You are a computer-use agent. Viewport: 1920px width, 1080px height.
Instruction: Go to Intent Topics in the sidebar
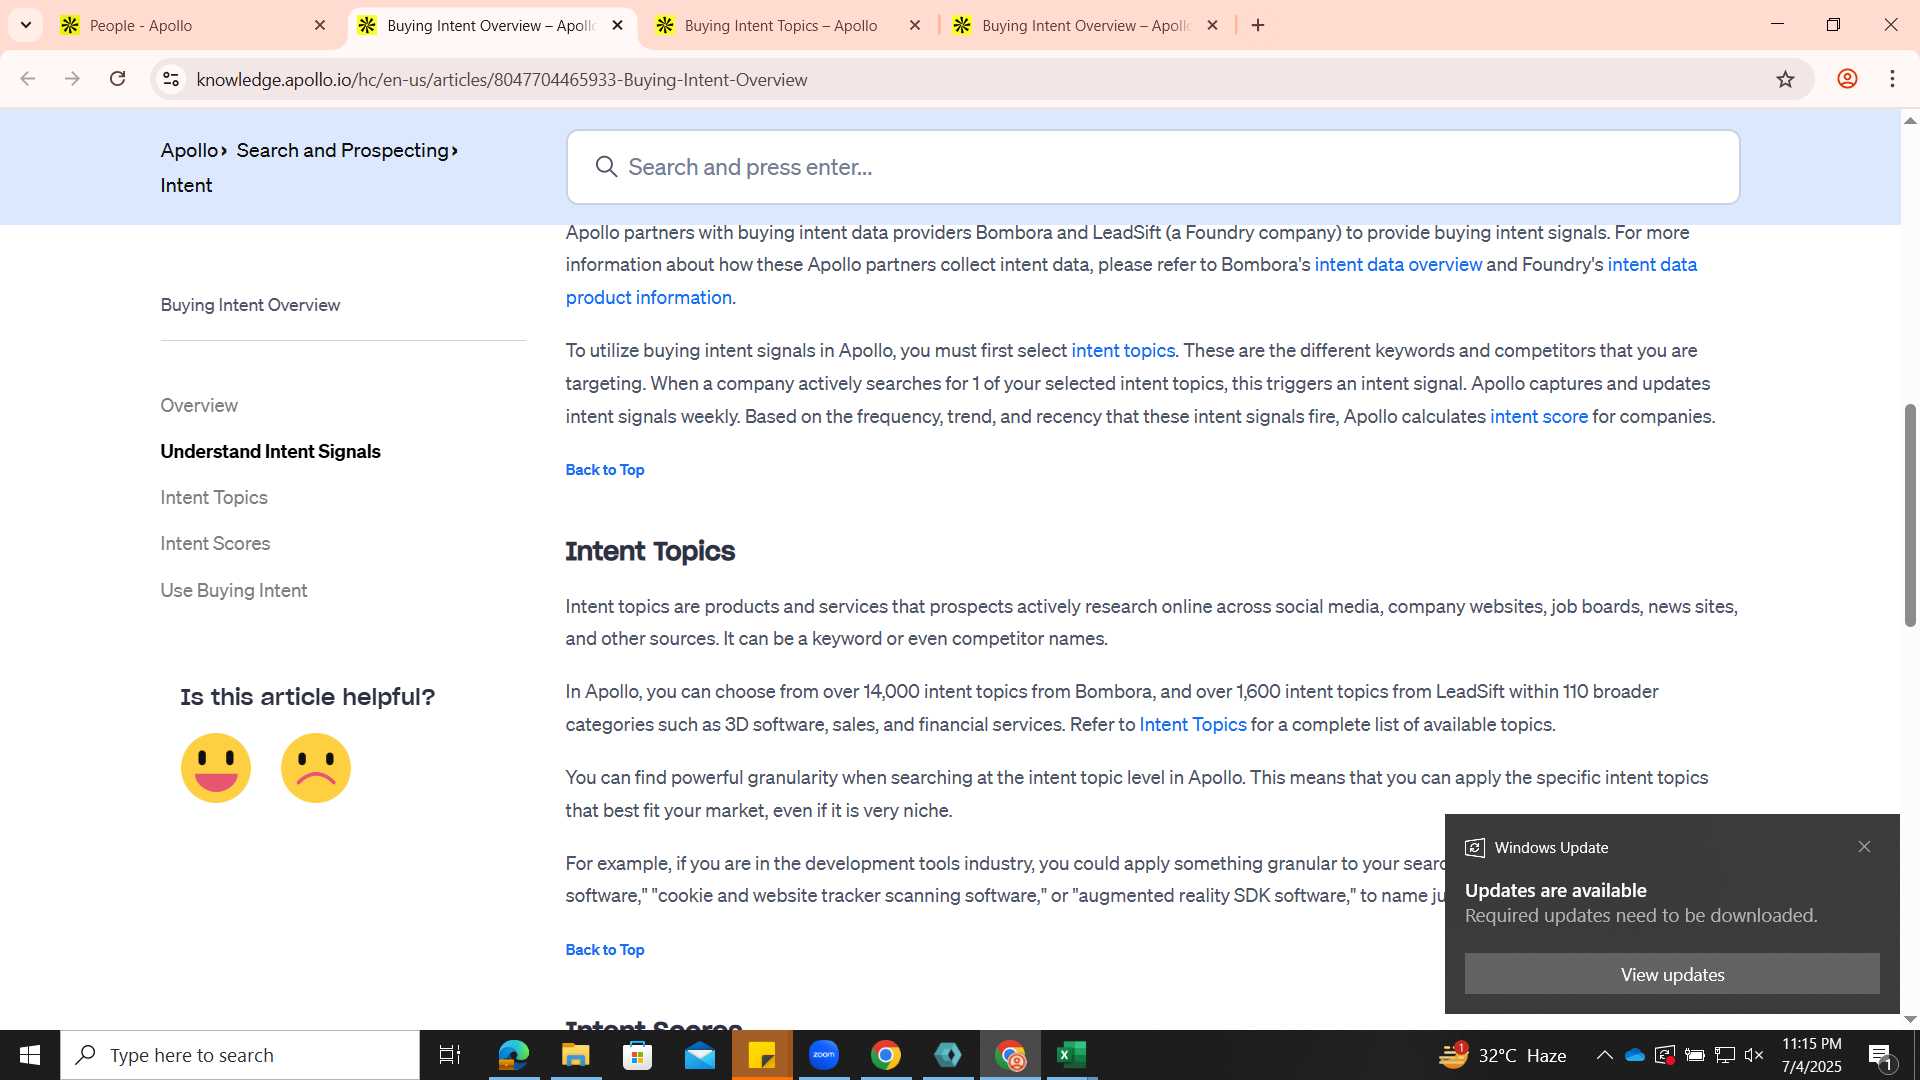(x=214, y=497)
